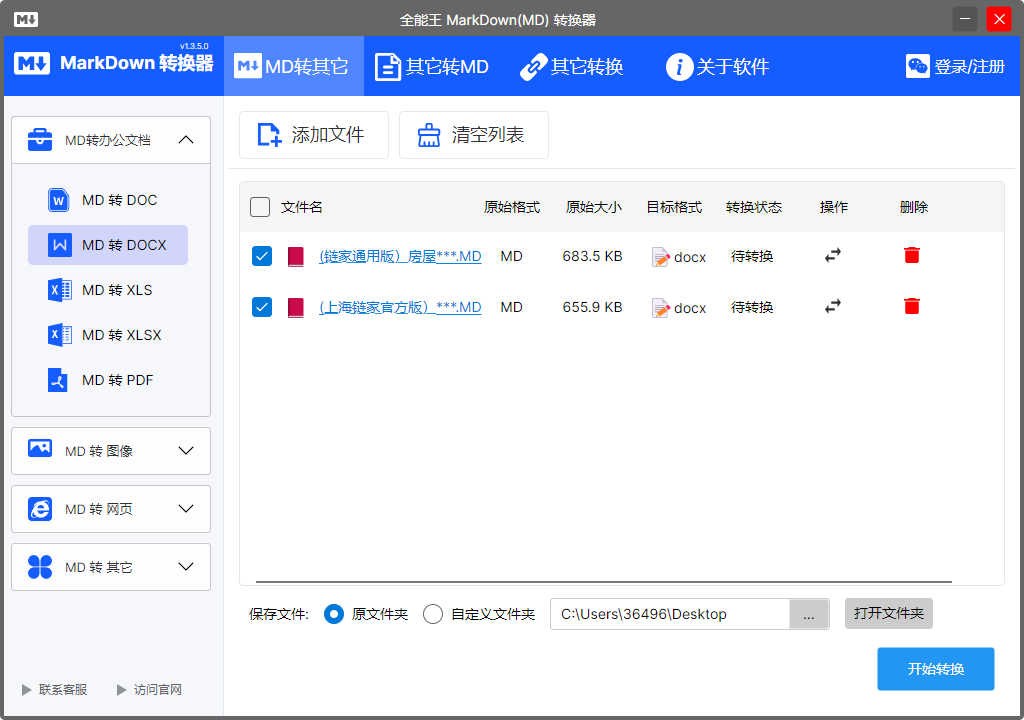Click the 联系客服 link text

[63, 690]
